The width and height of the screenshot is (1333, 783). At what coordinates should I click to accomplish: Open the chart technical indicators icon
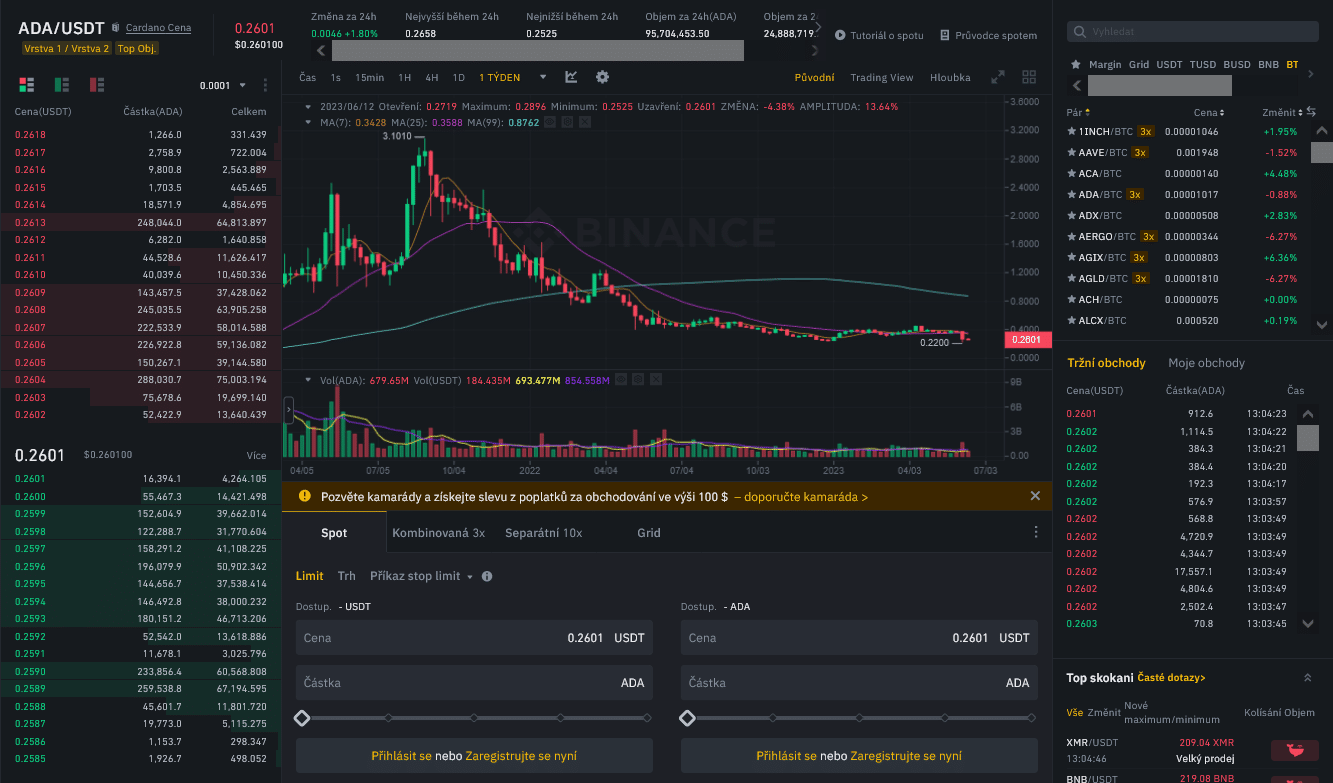pyautogui.click(x=571, y=77)
